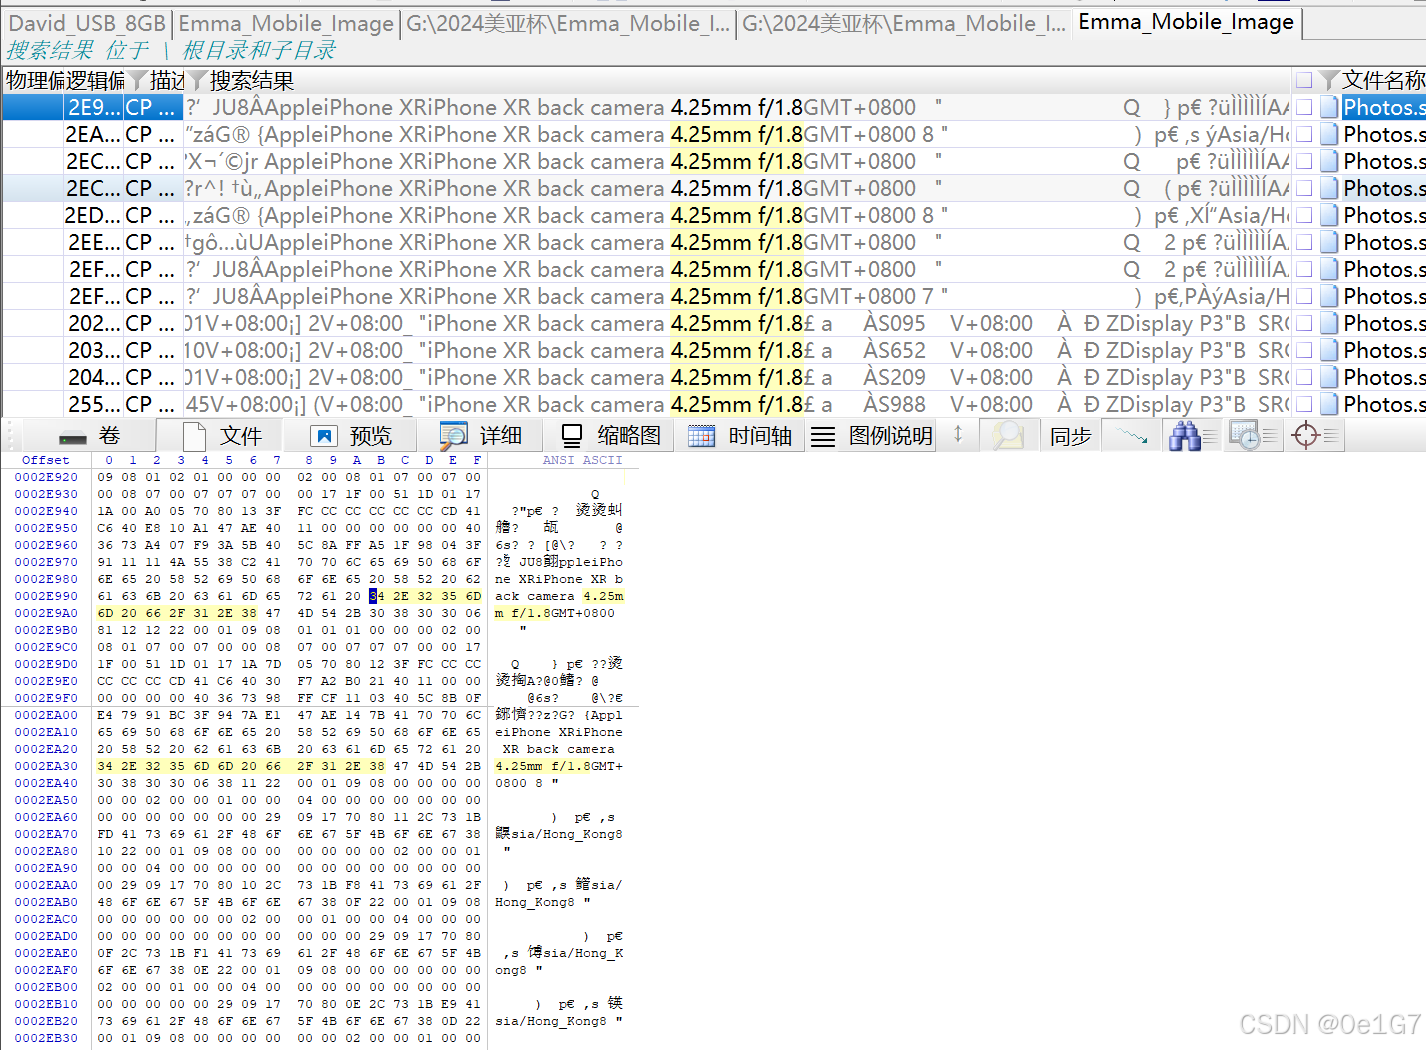
Task: Click the file icon in row 204...
Action: tap(1329, 377)
